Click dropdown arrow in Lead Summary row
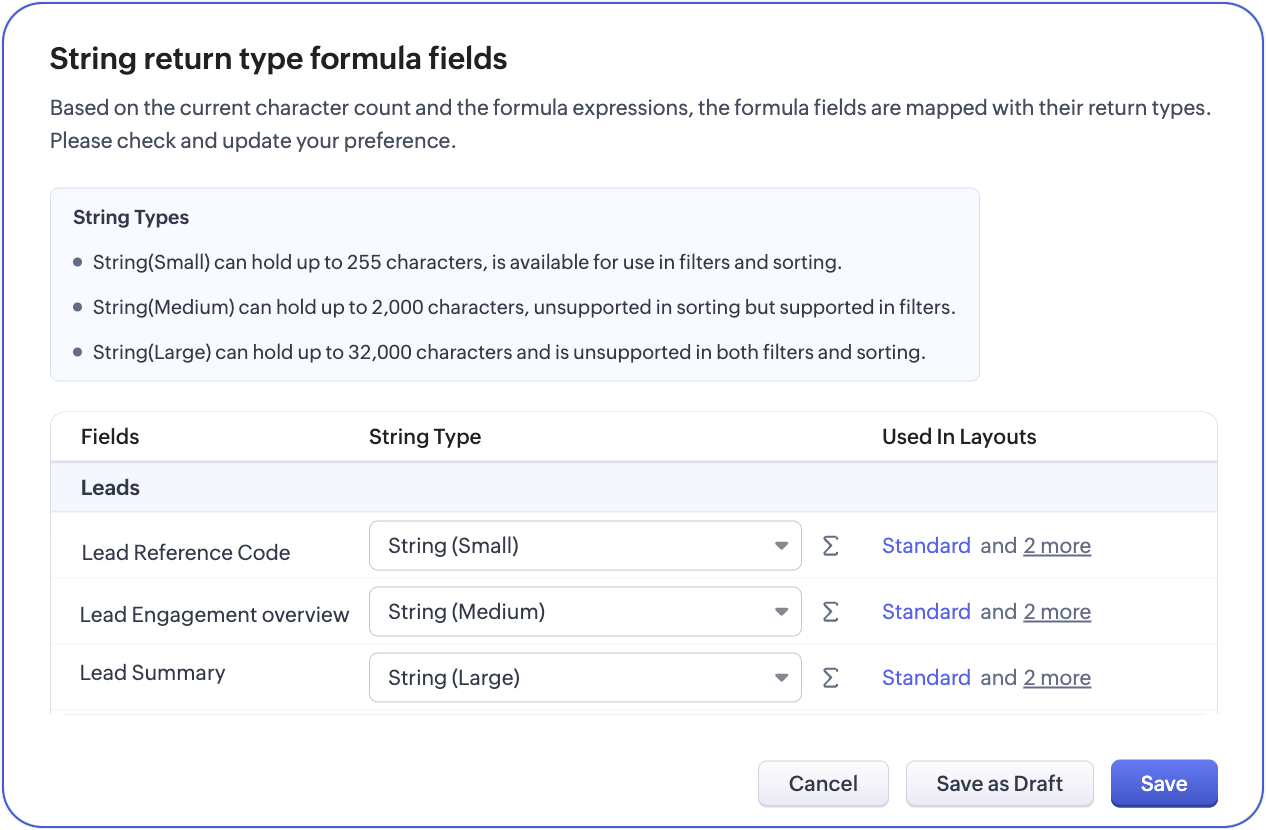 [x=781, y=678]
